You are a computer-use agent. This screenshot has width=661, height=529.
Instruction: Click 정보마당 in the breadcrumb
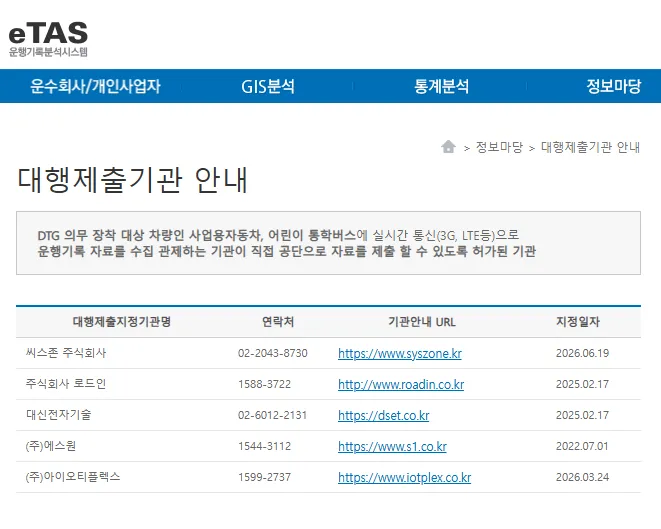click(x=499, y=147)
